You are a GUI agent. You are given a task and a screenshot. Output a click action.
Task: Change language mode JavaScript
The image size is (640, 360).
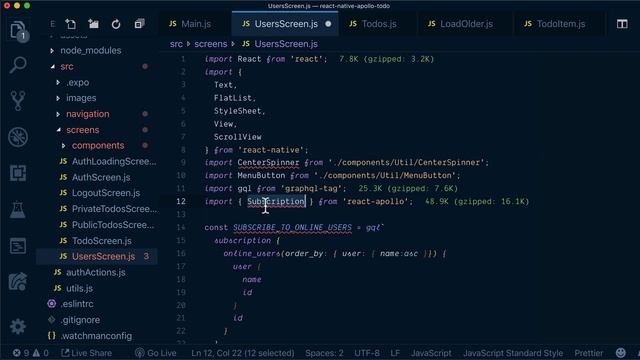coord(431,353)
